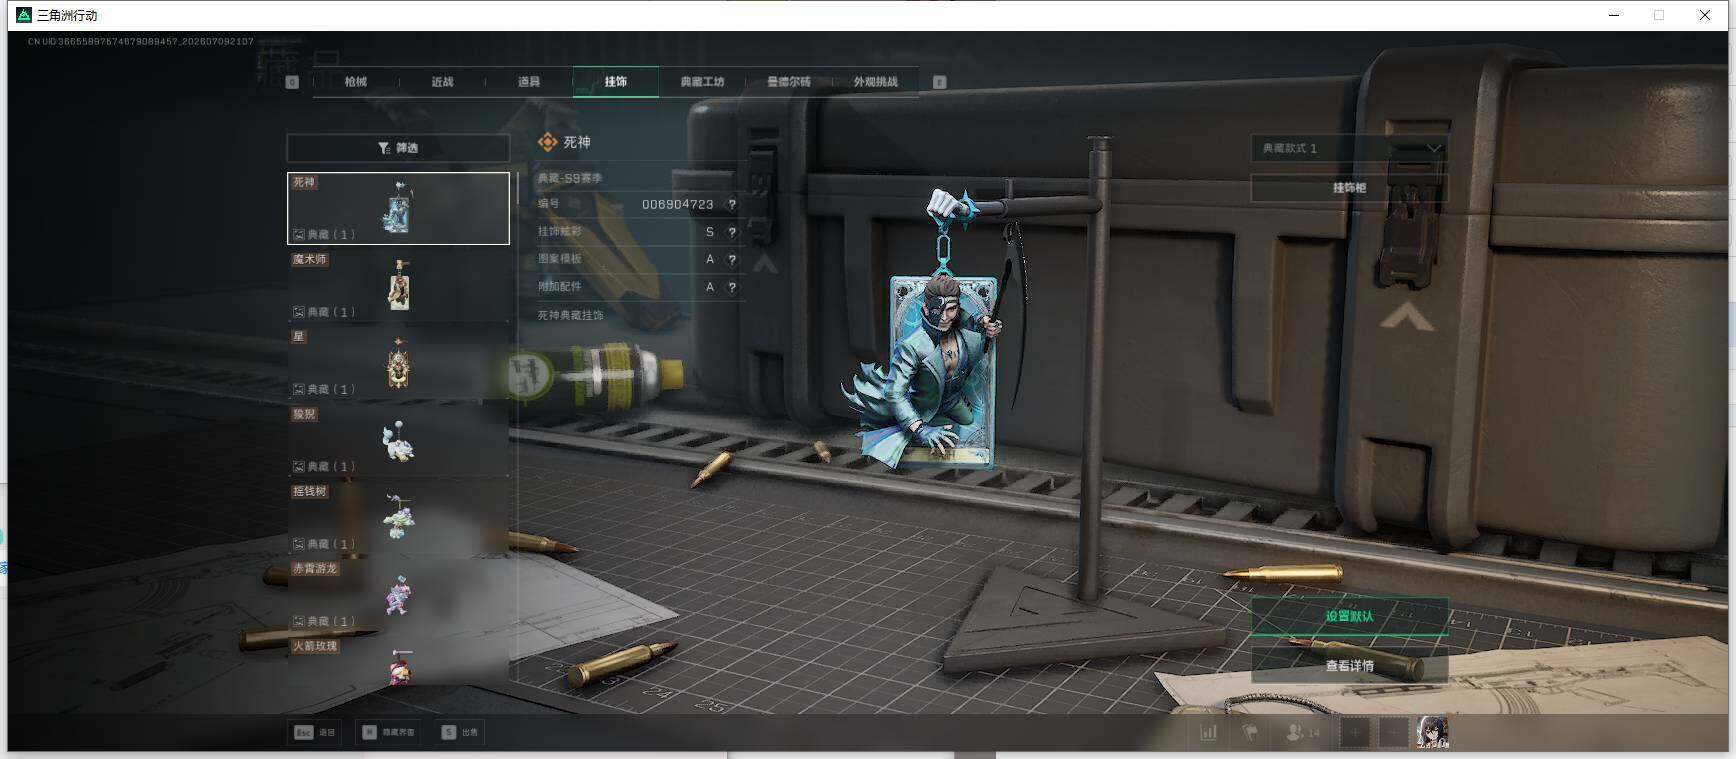The width and height of the screenshot is (1736, 759).
Task: Open the statistics bar chart icon
Action: (x=1208, y=733)
